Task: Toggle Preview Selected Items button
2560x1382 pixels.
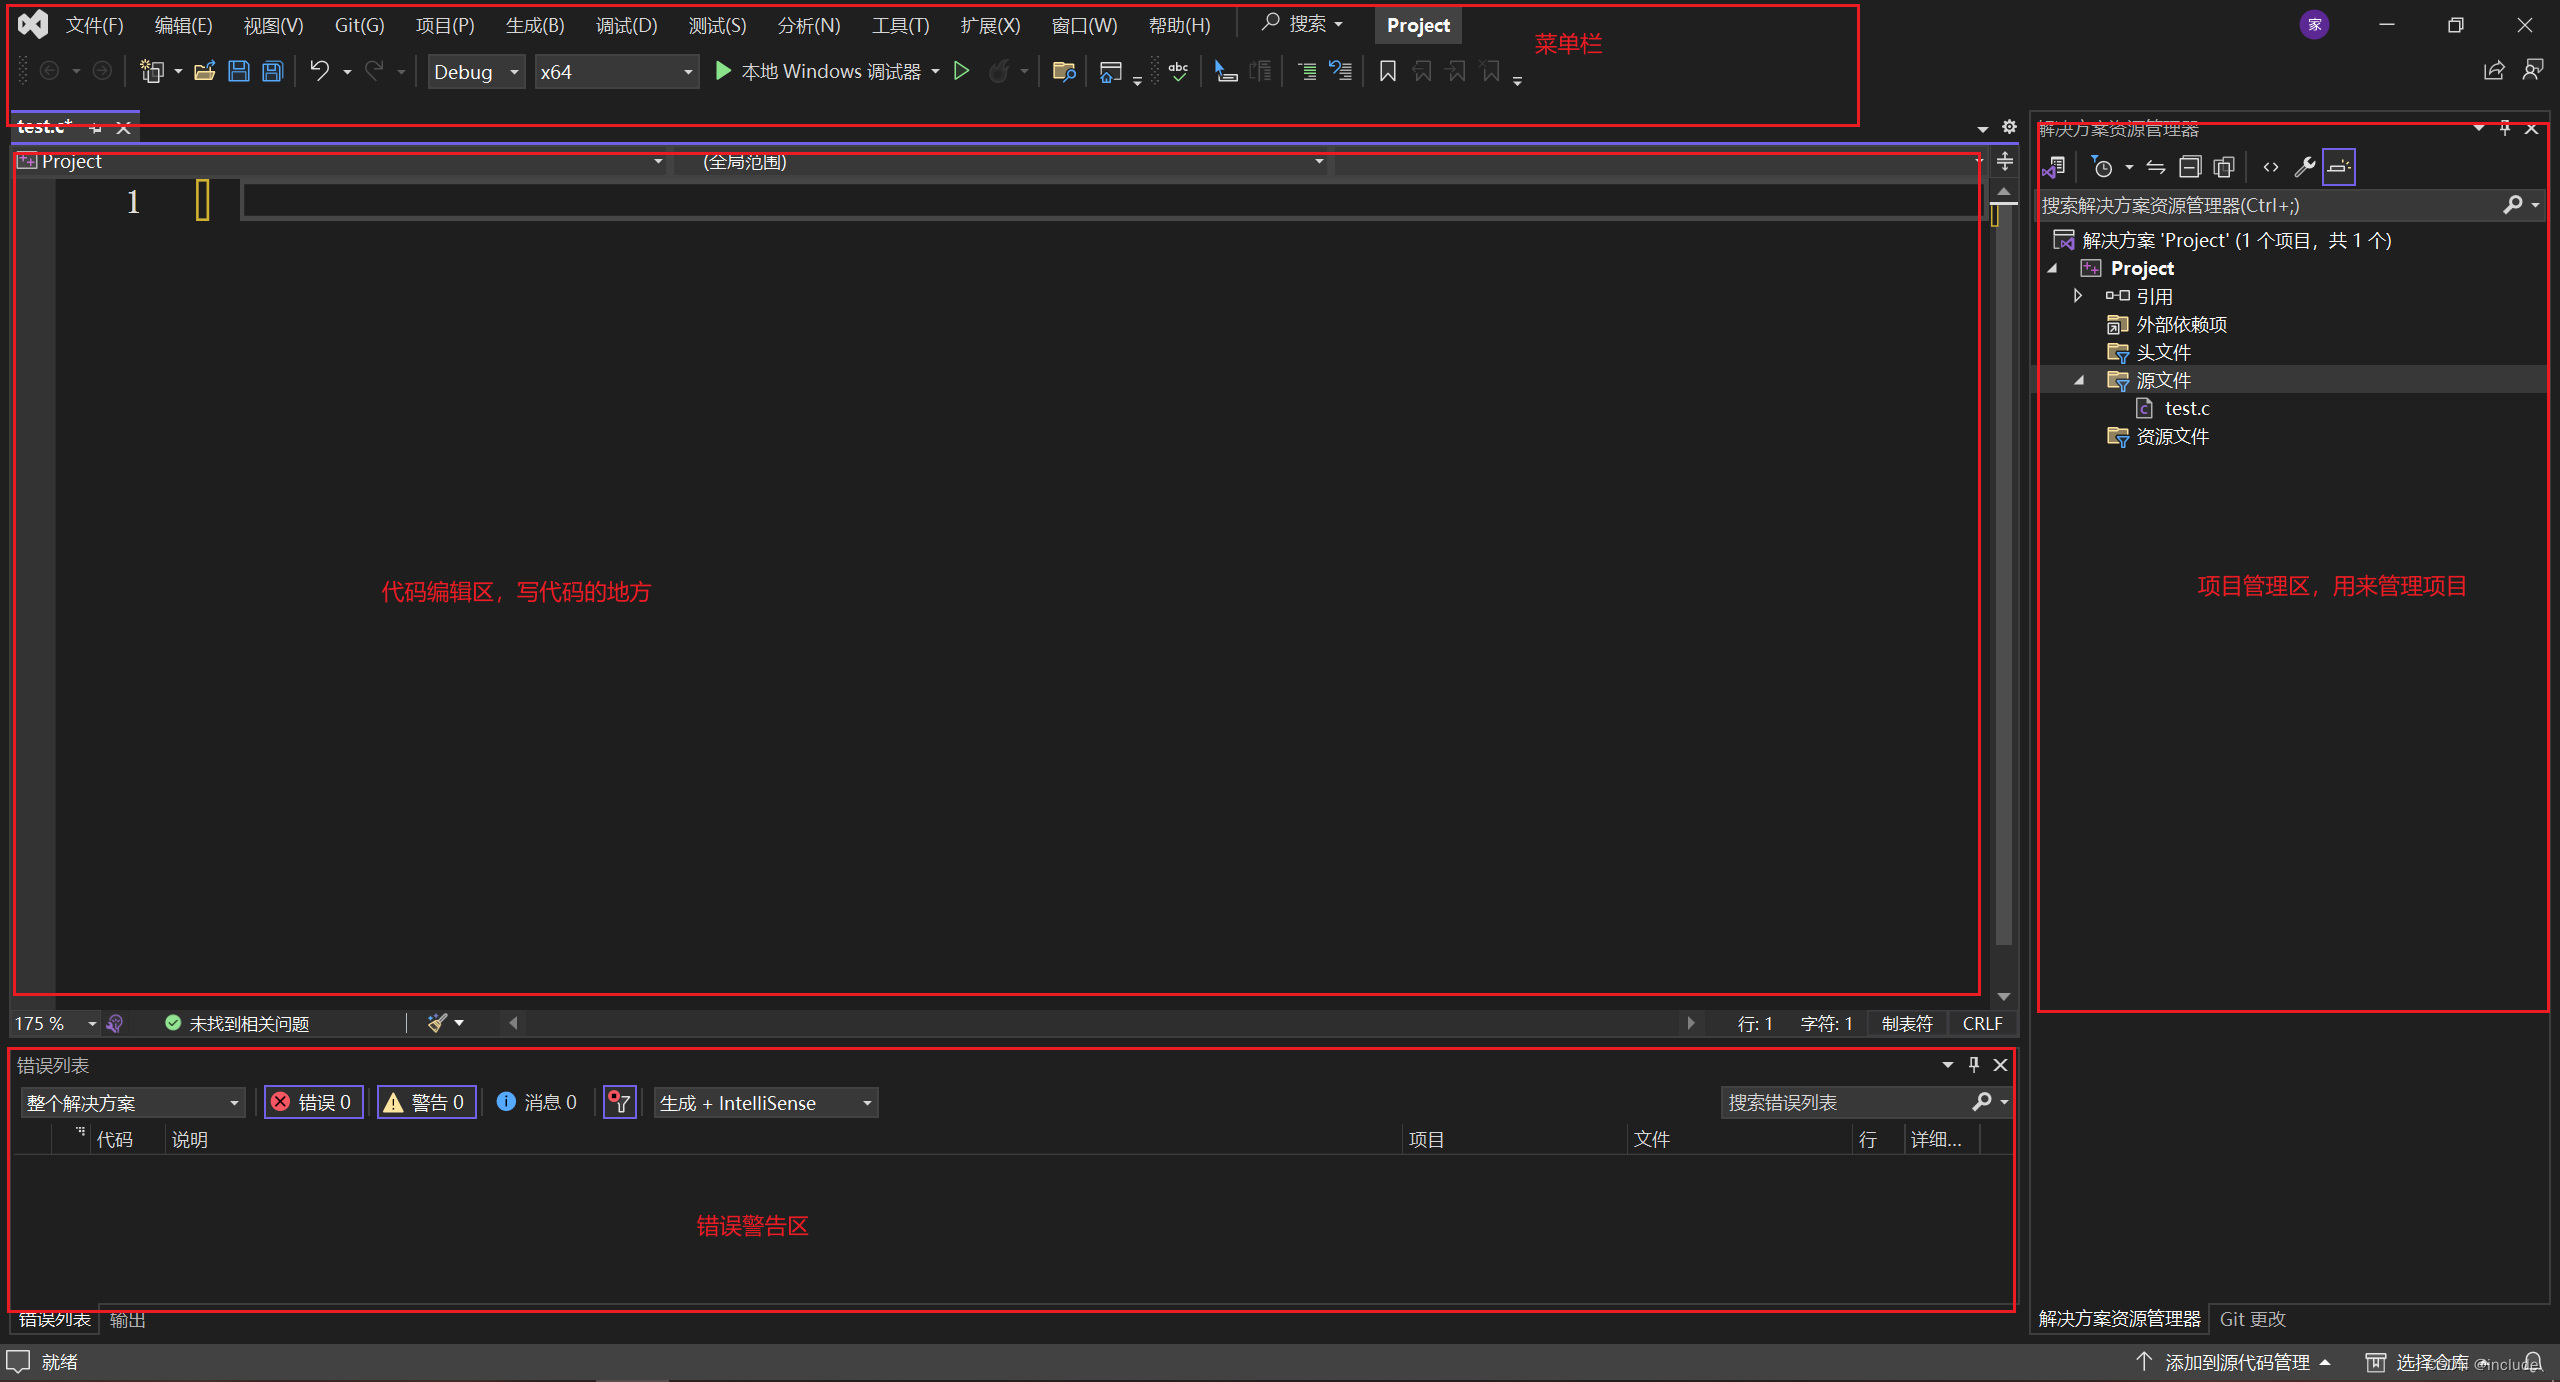Action: pos(2339,167)
